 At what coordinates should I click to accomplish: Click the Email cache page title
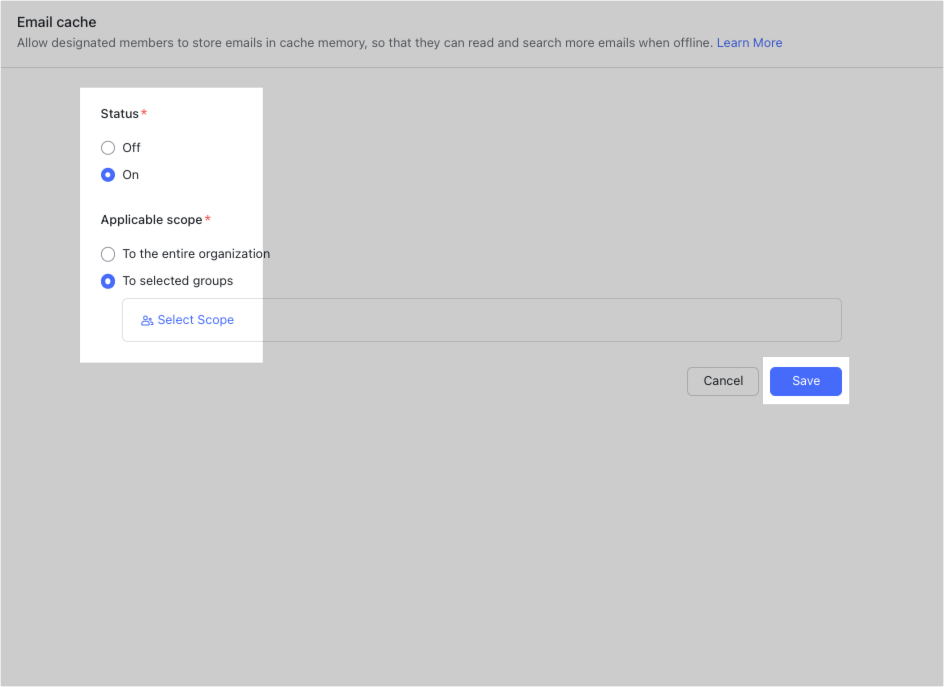click(x=57, y=22)
